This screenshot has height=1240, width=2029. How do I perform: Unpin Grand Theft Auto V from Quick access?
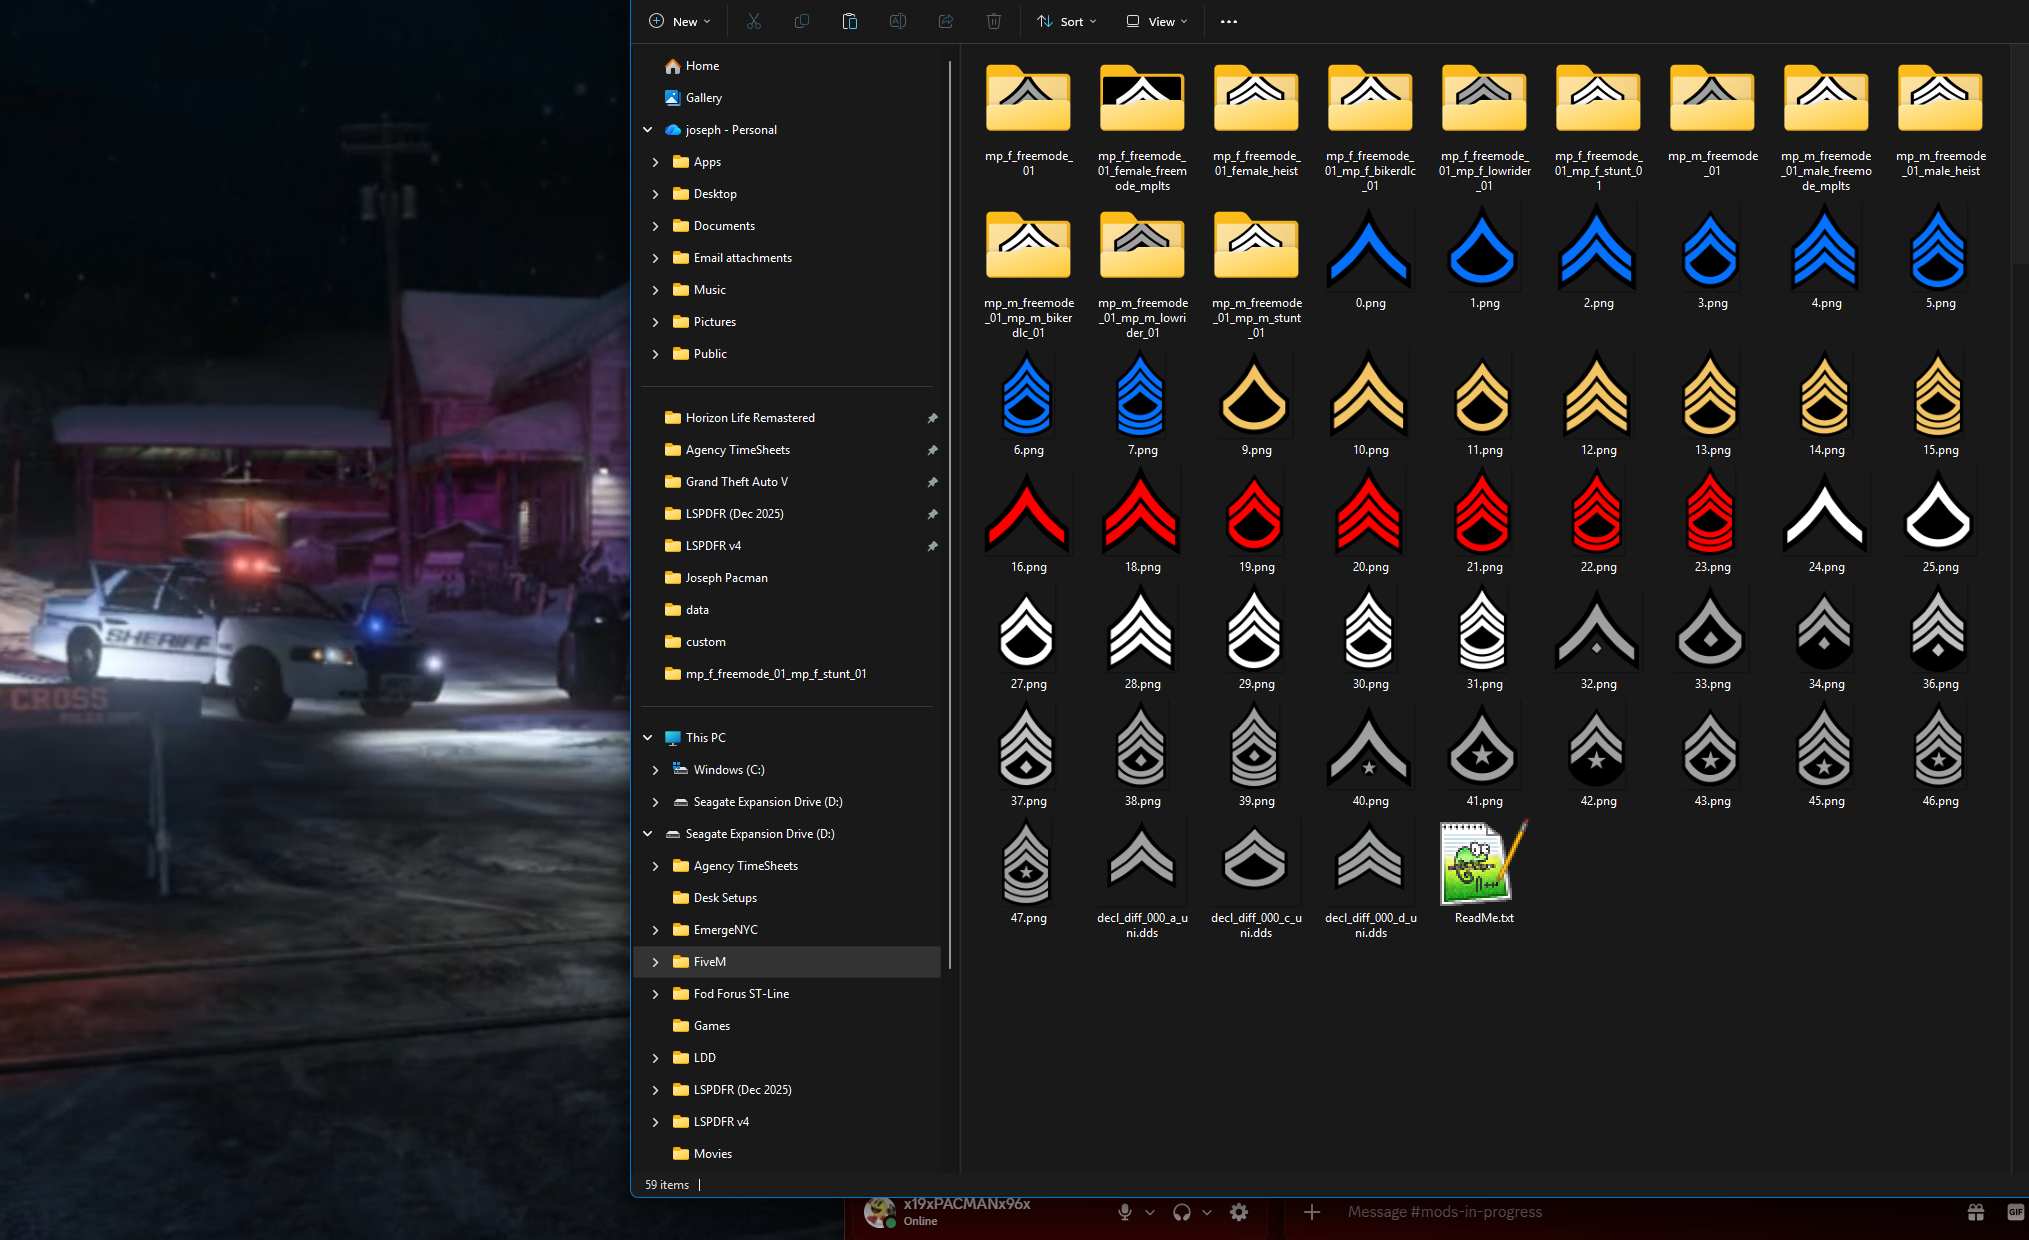pyautogui.click(x=932, y=482)
